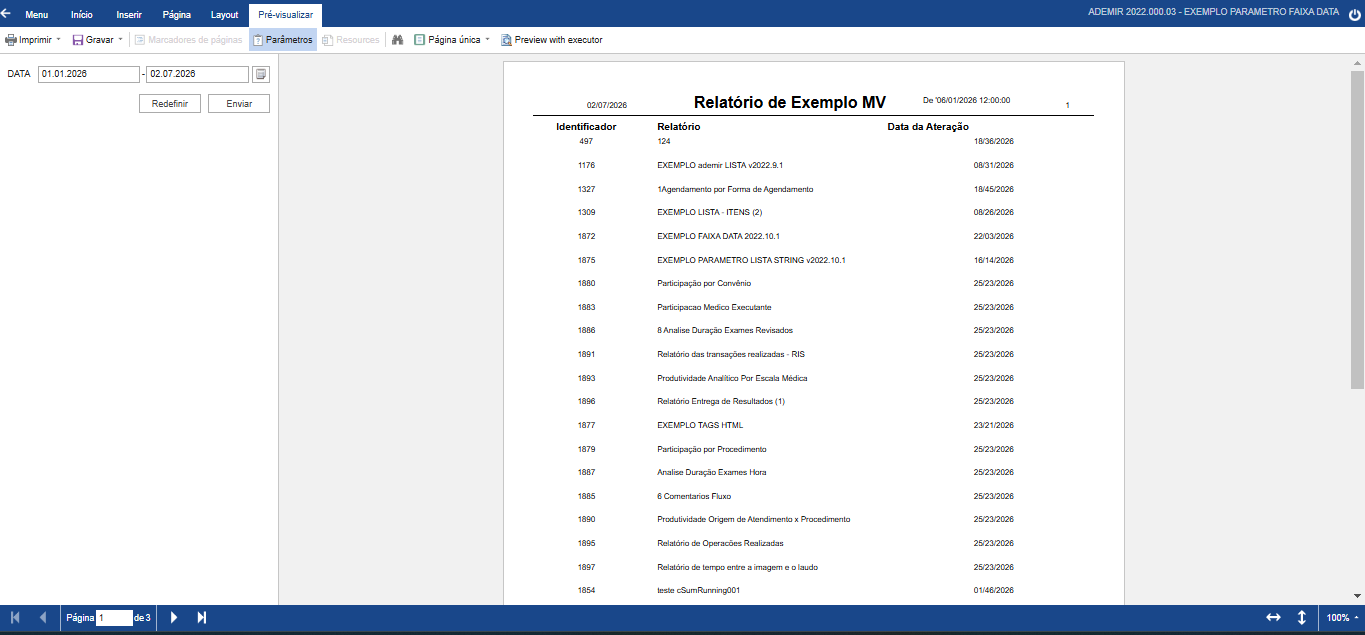
Task: Open the 100% zoom dropdown
Action: (x=1341, y=618)
